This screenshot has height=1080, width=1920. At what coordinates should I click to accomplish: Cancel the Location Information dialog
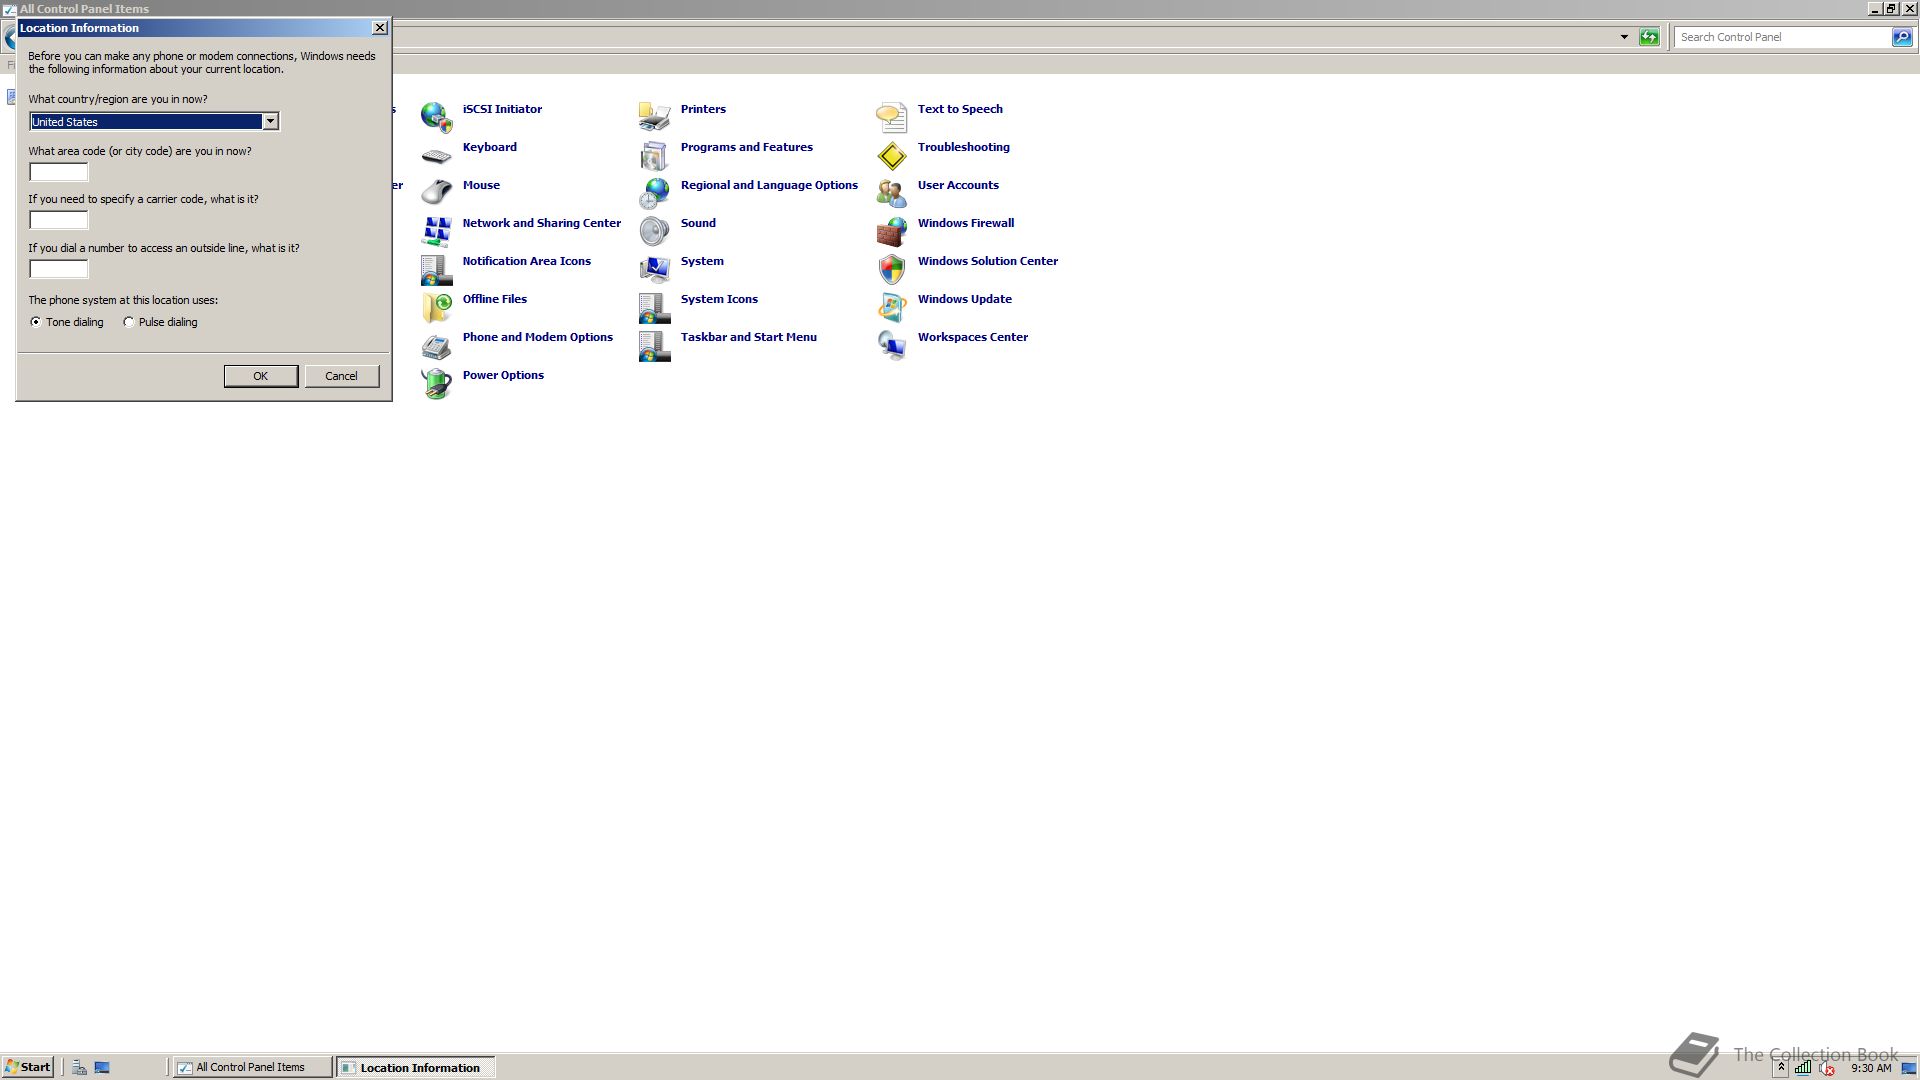(x=342, y=376)
